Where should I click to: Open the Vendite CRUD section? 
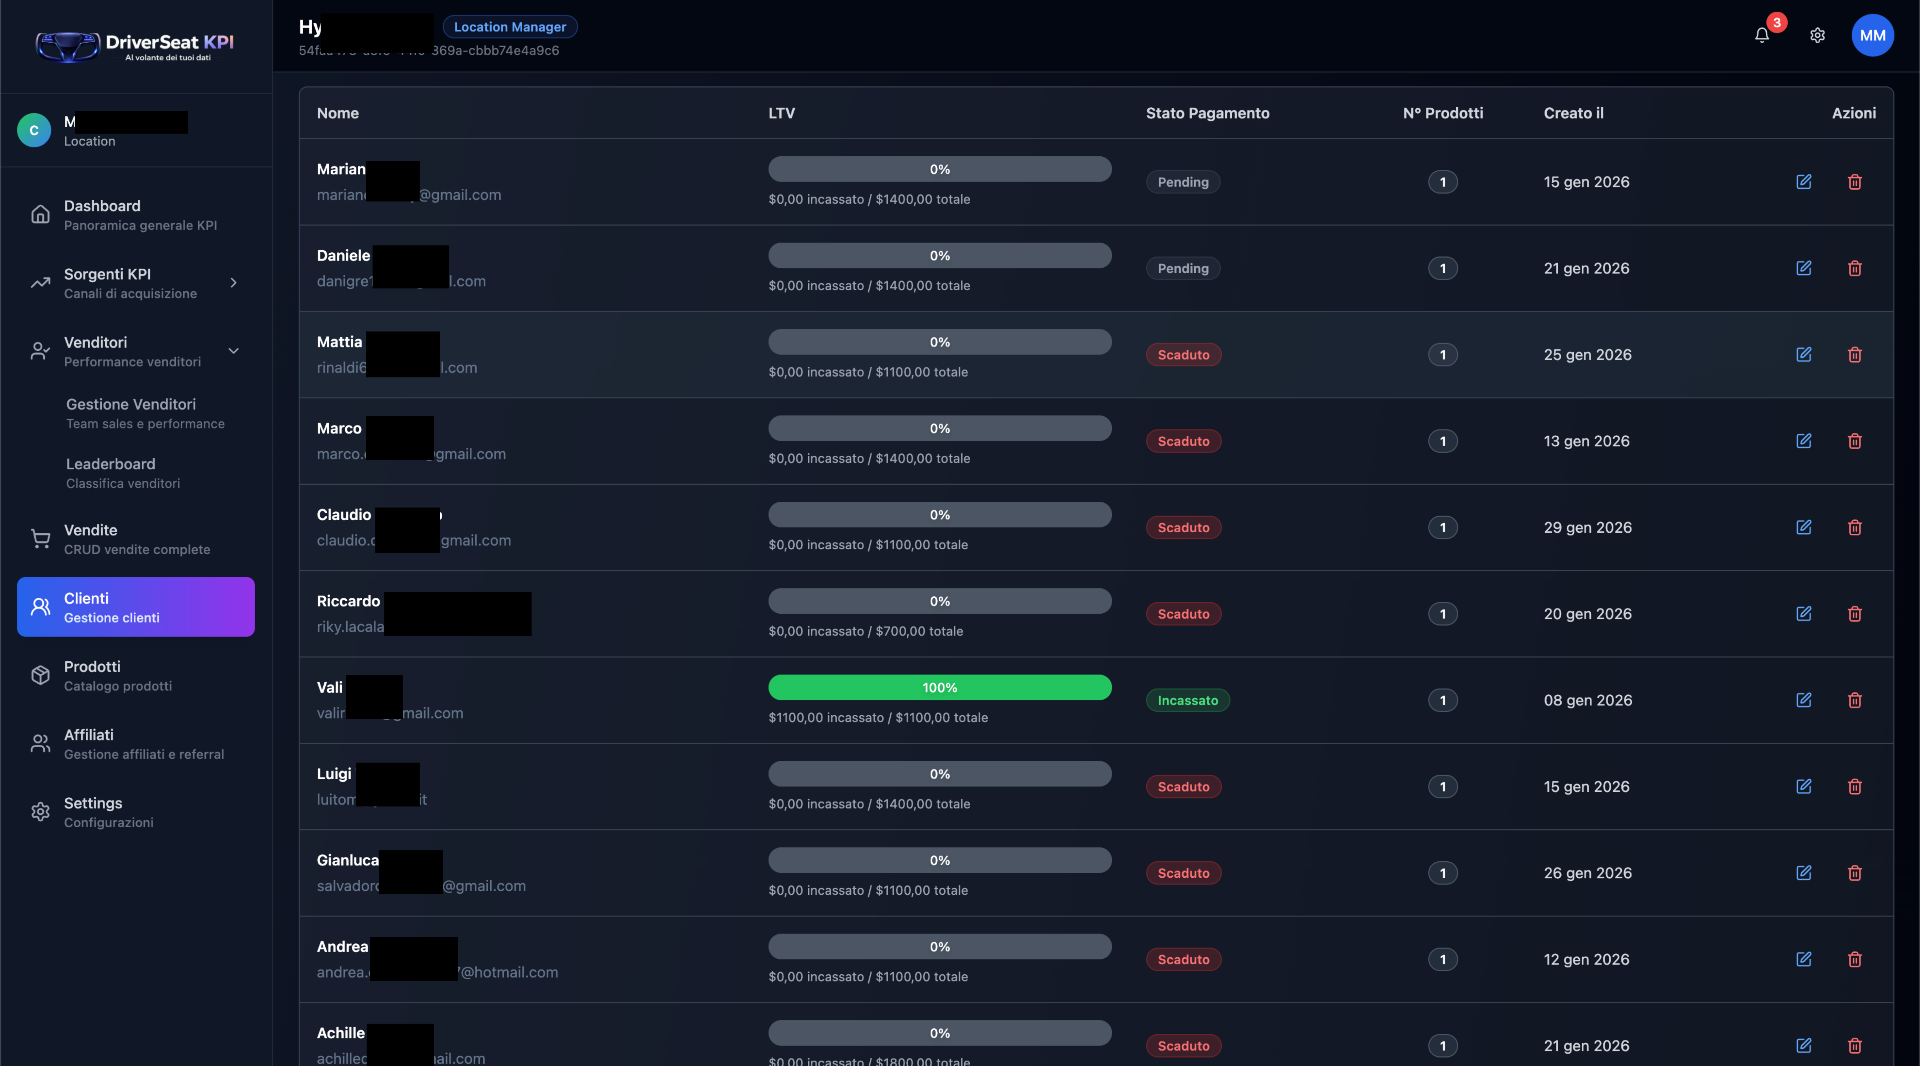tap(135, 539)
